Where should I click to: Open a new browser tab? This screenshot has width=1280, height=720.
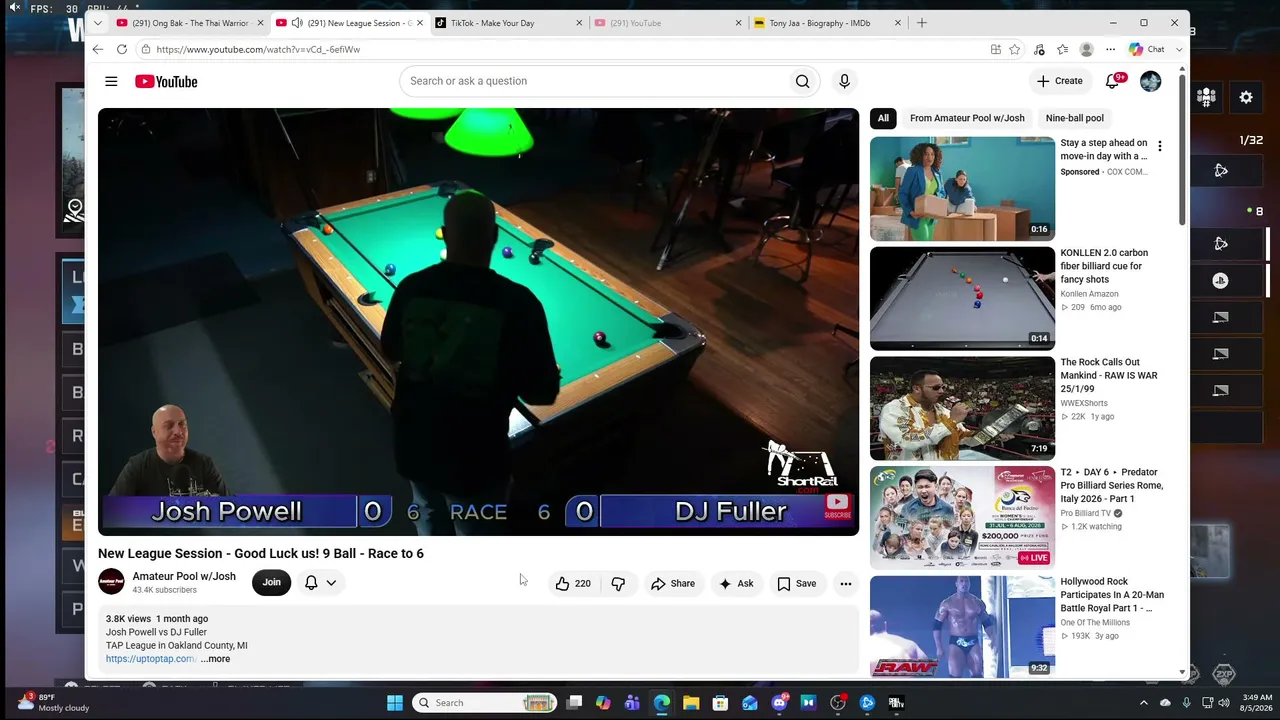point(921,23)
